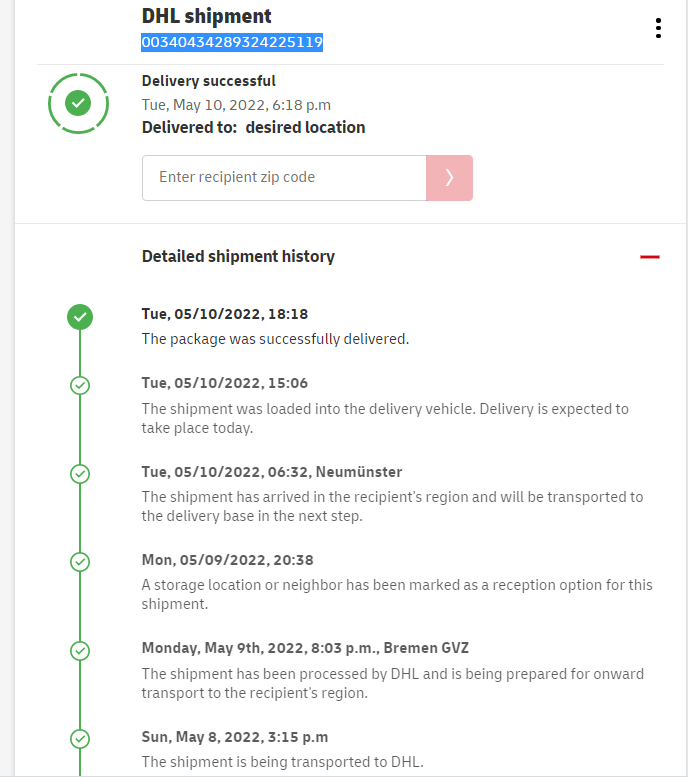This screenshot has width=688, height=777.
Task: Open the three-dot shipment options menu
Action: tap(658, 28)
